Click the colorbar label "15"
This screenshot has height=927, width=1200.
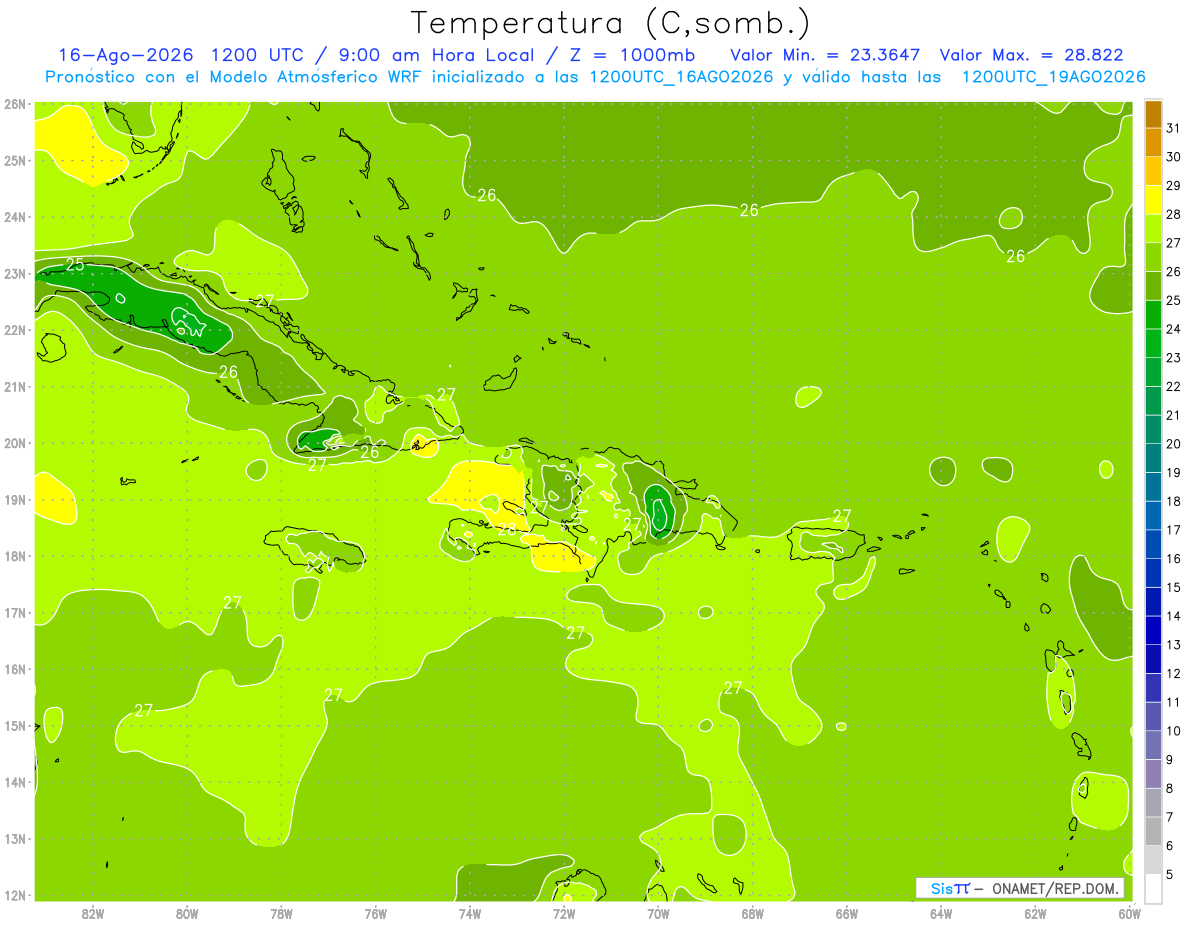(x=1173, y=588)
